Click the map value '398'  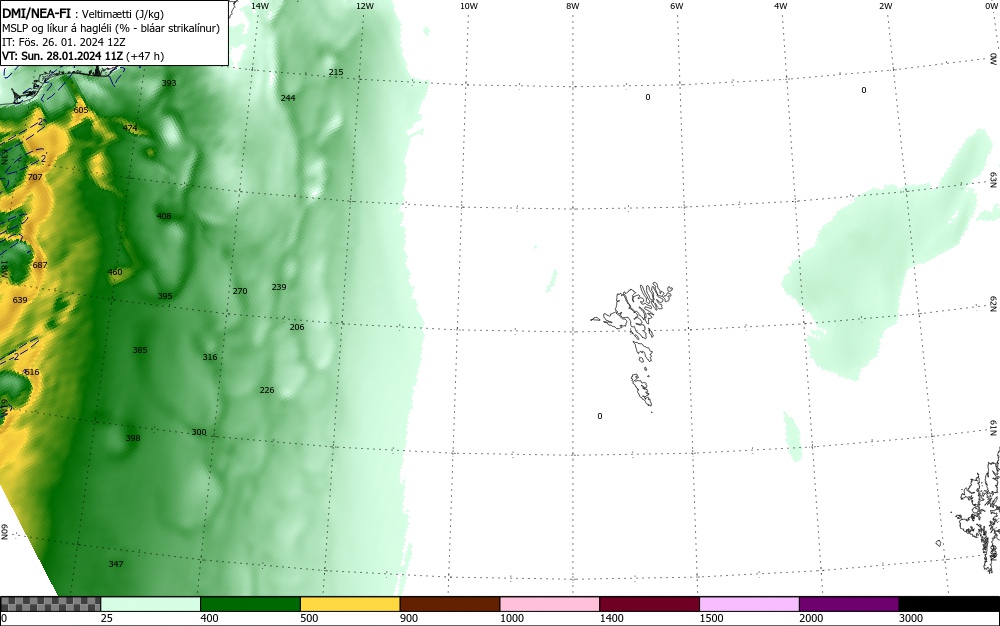(x=133, y=438)
